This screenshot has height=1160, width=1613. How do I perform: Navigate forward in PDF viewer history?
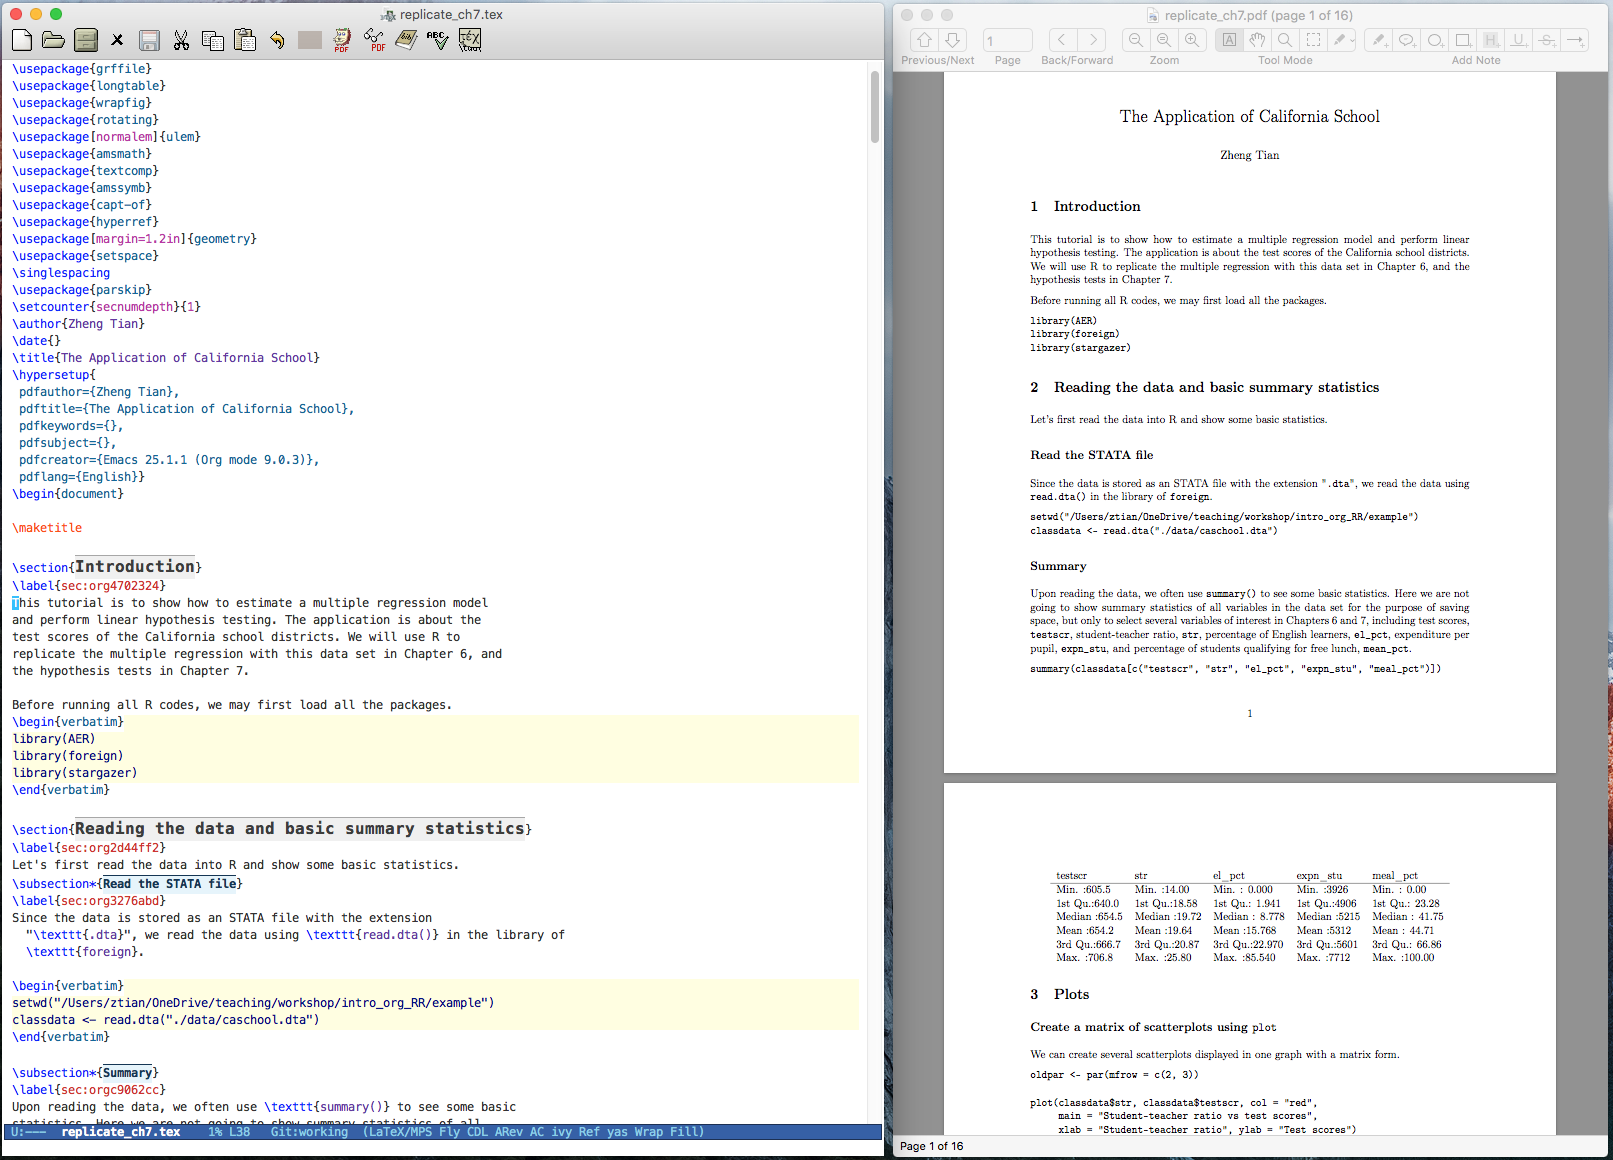click(1092, 40)
